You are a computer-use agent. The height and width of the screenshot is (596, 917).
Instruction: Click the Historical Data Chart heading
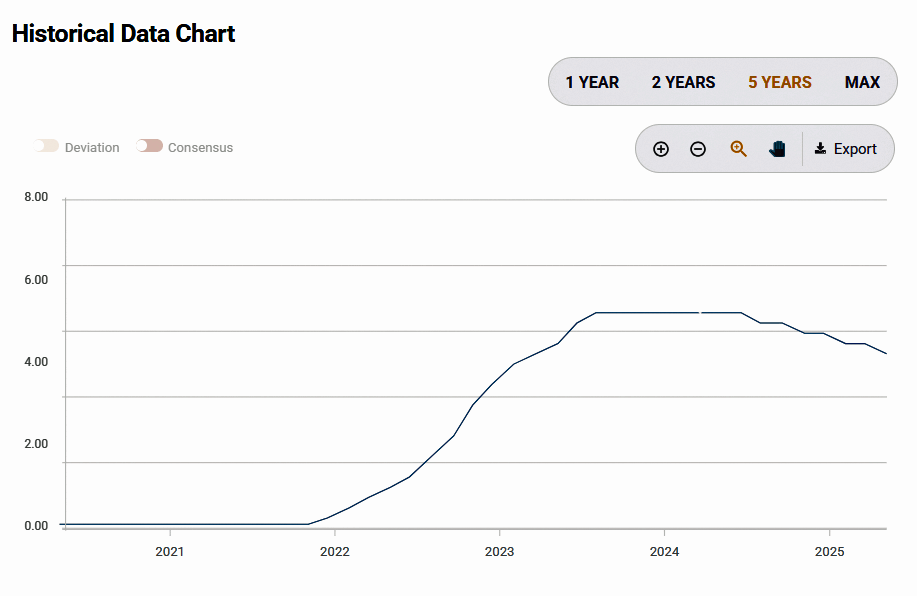(123, 33)
